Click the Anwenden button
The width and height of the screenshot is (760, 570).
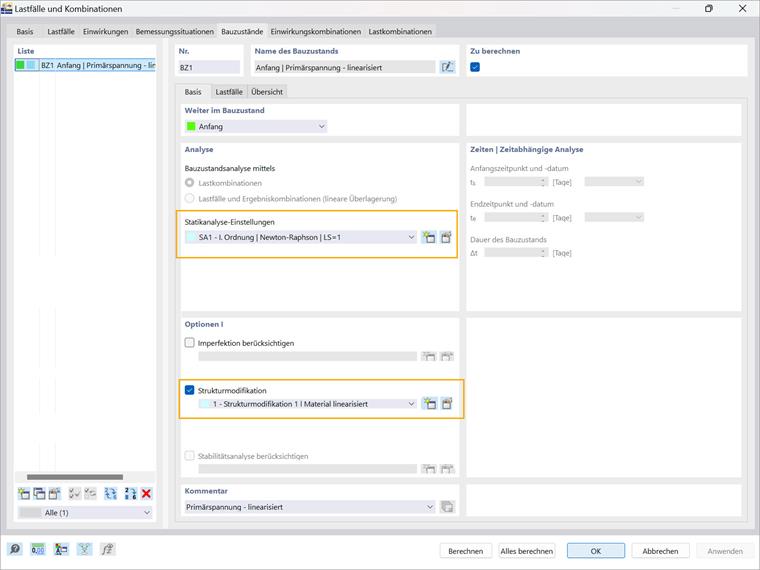(x=725, y=551)
